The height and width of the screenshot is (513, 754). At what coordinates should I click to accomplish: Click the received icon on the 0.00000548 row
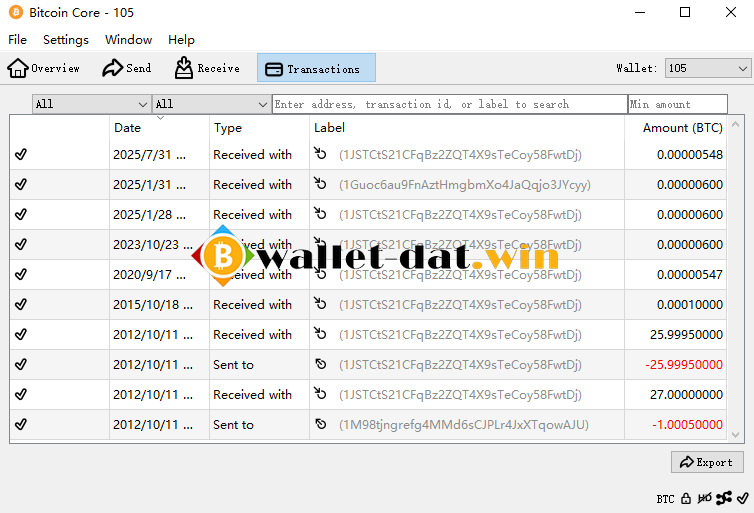pyautogui.click(x=320, y=153)
